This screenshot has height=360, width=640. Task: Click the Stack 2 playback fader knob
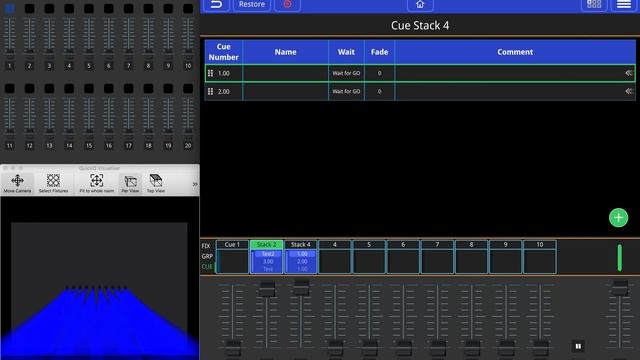click(x=267, y=289)
